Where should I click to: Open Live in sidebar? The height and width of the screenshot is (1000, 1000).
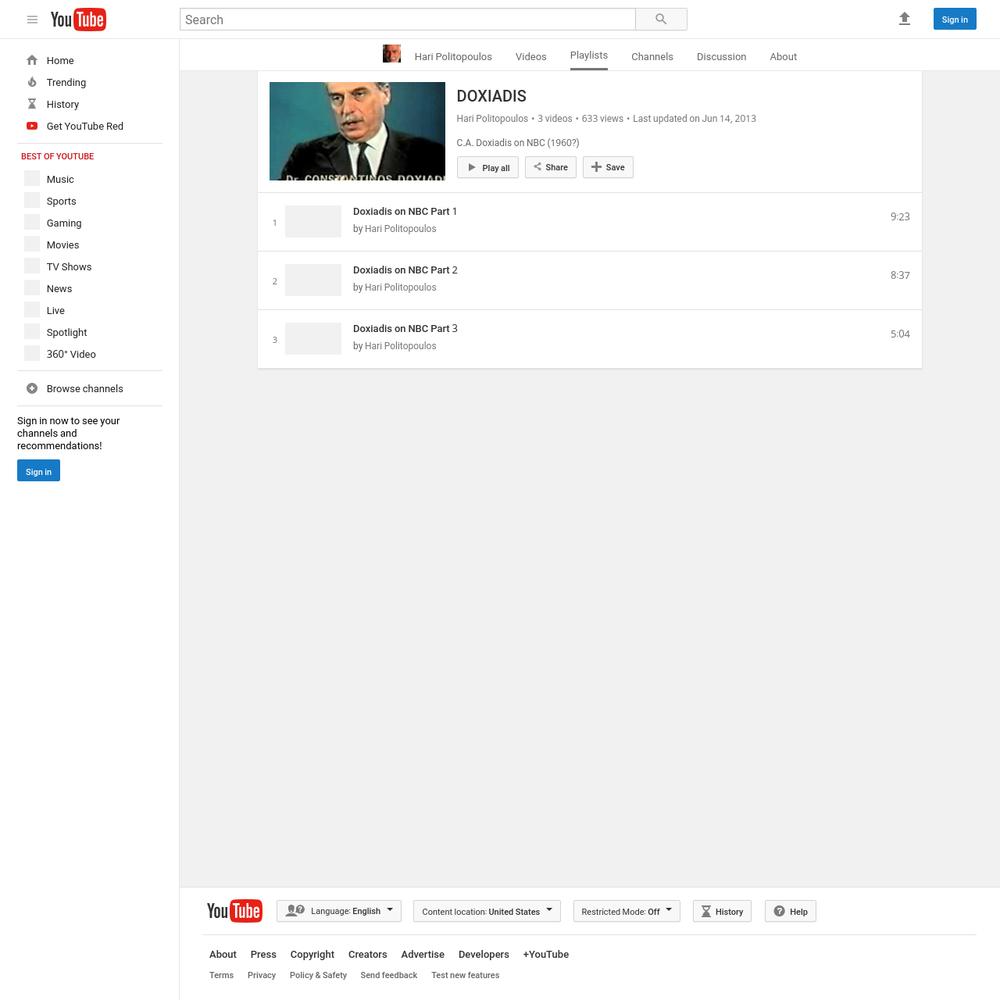pyautogui.click(x=55, y=311)
